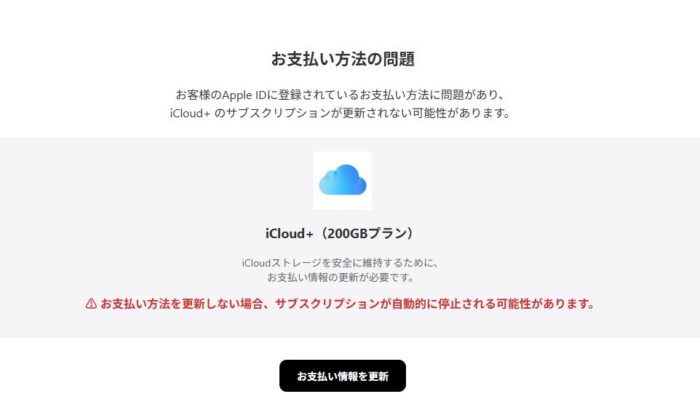Click 'お支払い方法を更新しない場合' in red text
This screenshot has width=700, height=402.
[181, 304]
